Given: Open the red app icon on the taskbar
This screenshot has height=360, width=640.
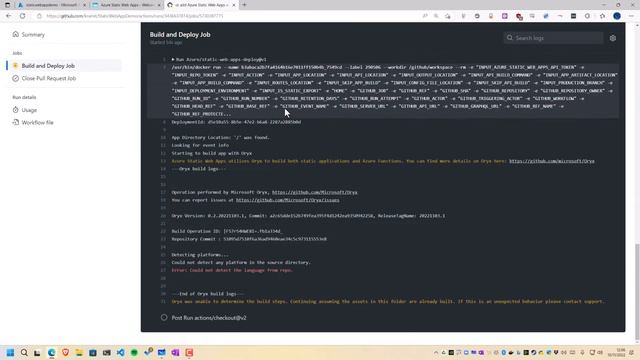Looking at the screenshot, I should click(189, 352).
